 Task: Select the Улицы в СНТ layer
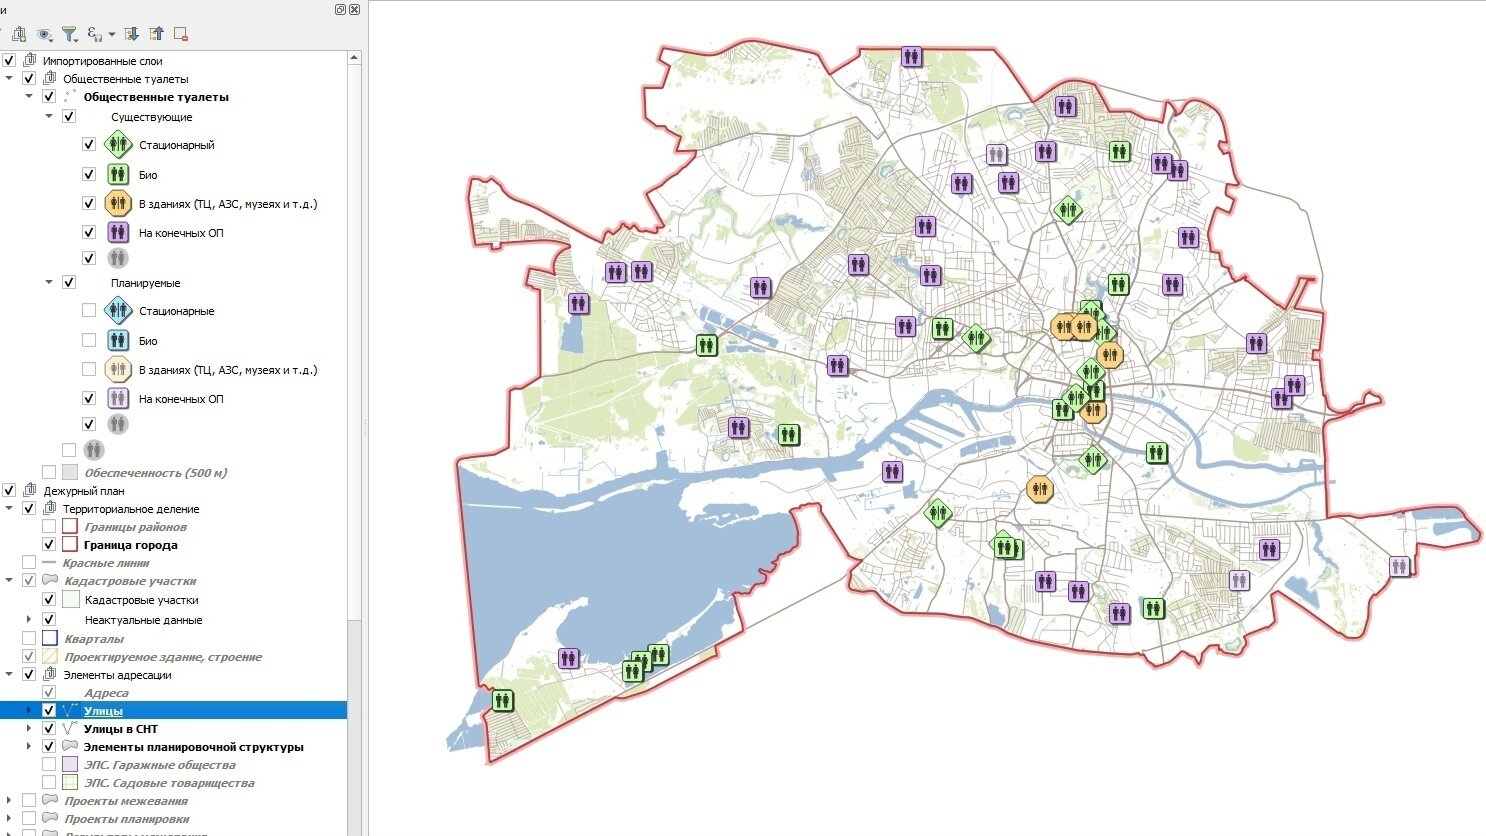pyautogui.click(x=120, y=729)
